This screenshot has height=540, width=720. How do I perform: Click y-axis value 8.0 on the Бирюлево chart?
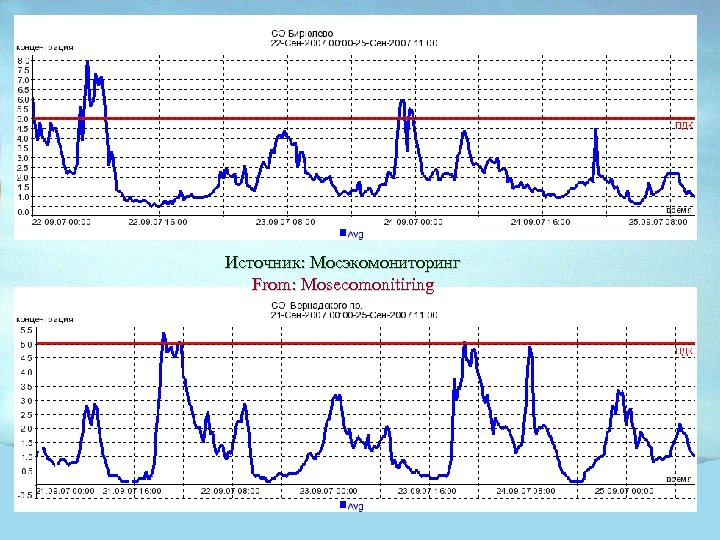[x=23, y=61]
